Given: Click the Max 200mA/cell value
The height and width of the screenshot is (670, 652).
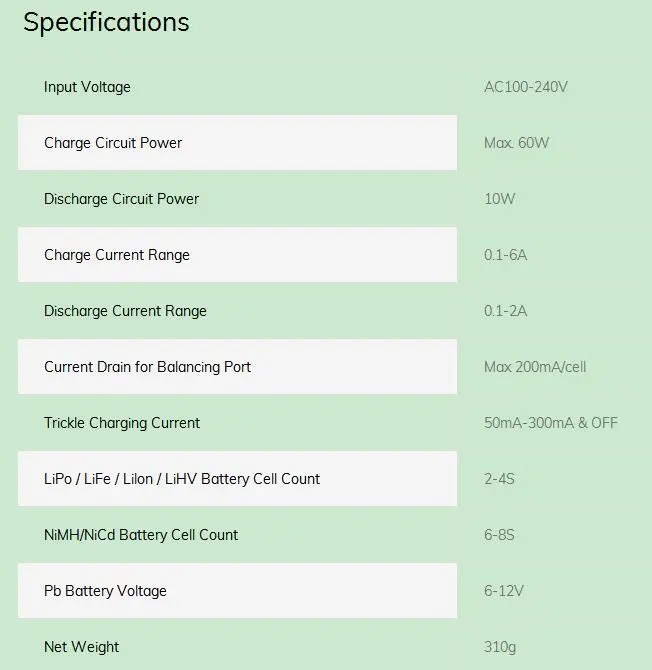Looking at the screenshot, I should tap(535, 367).
